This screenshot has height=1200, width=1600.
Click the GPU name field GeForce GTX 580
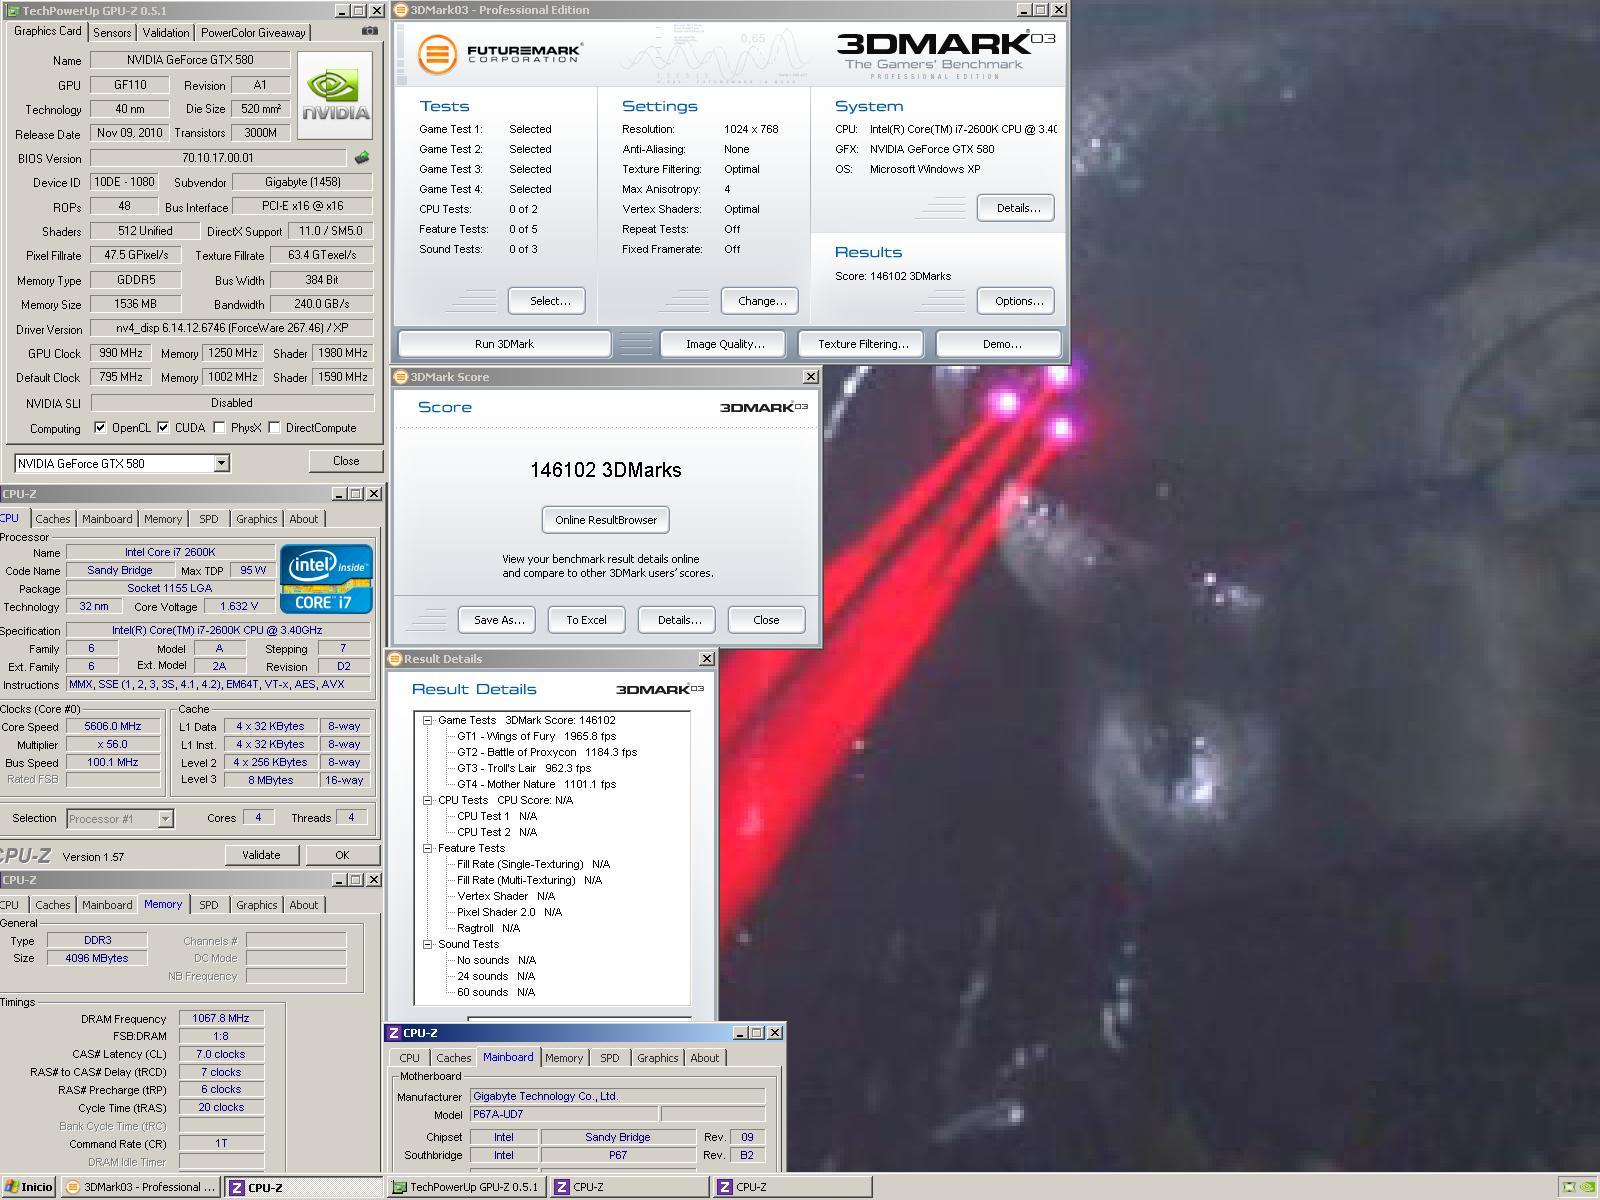190,60
